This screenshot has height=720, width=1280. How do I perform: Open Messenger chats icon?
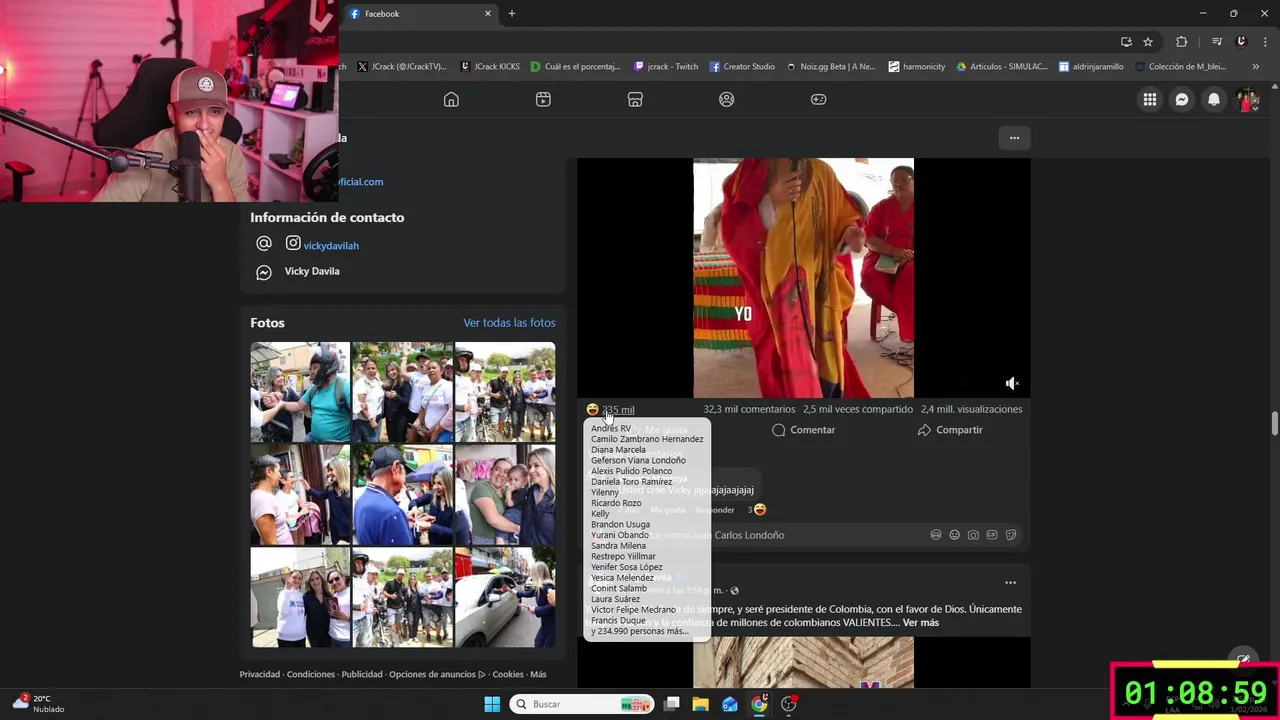(x=1182, y=99)
